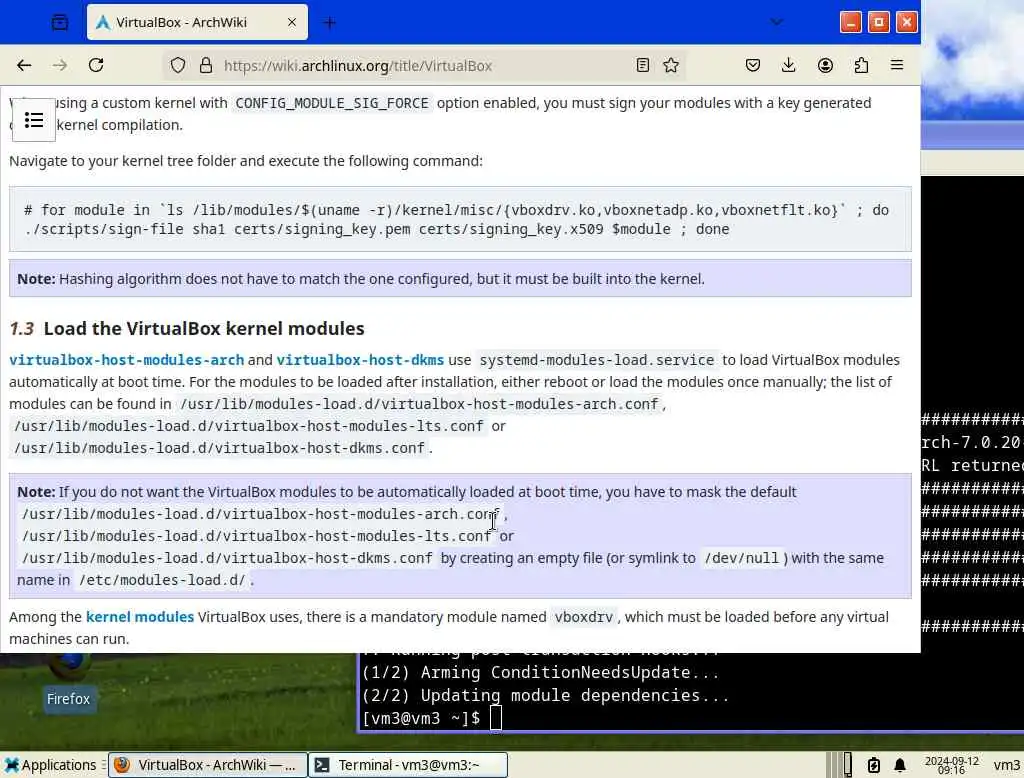Click the /dev/null code text

[x=741, y=559]
